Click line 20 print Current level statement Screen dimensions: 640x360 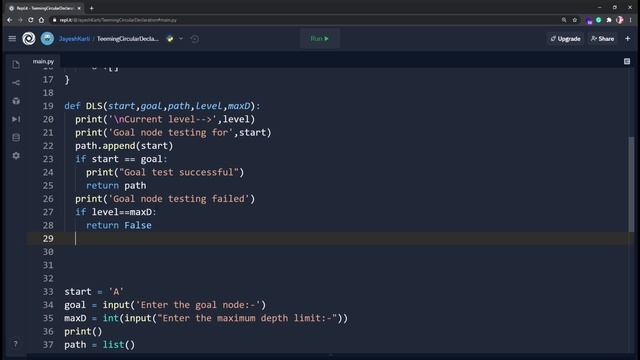click(165, 119)
